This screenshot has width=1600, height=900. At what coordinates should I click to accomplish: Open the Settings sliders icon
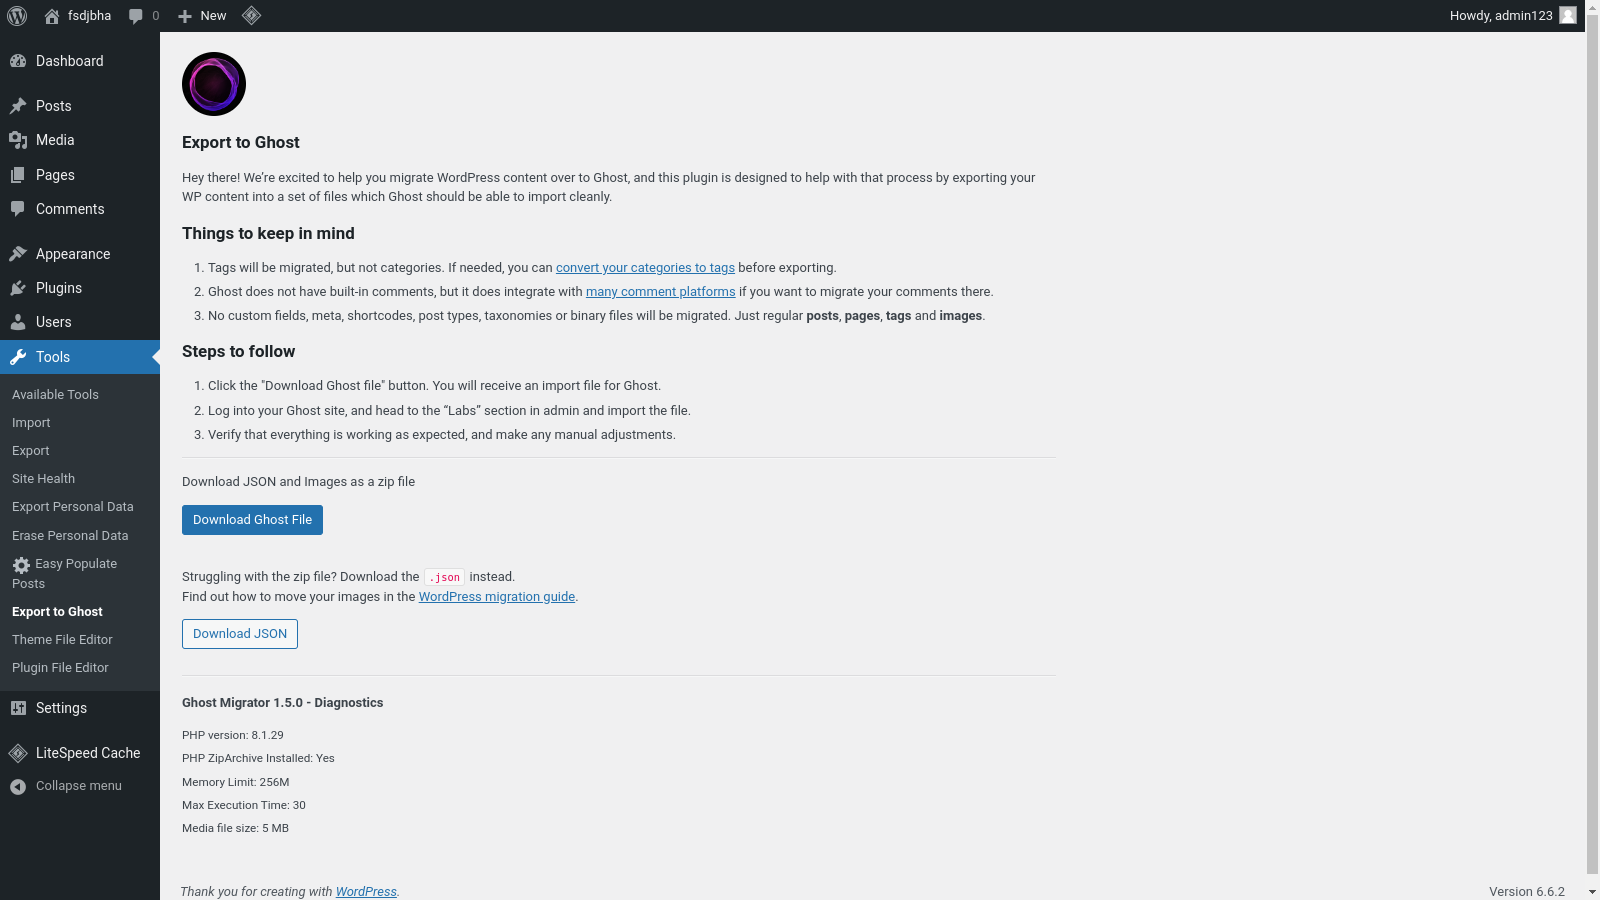(18, 708)
